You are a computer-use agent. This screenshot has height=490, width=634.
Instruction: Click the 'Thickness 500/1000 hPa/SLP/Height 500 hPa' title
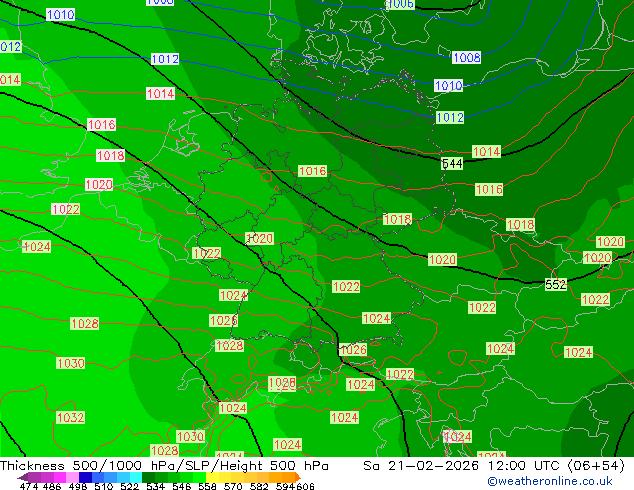(164, 466)
